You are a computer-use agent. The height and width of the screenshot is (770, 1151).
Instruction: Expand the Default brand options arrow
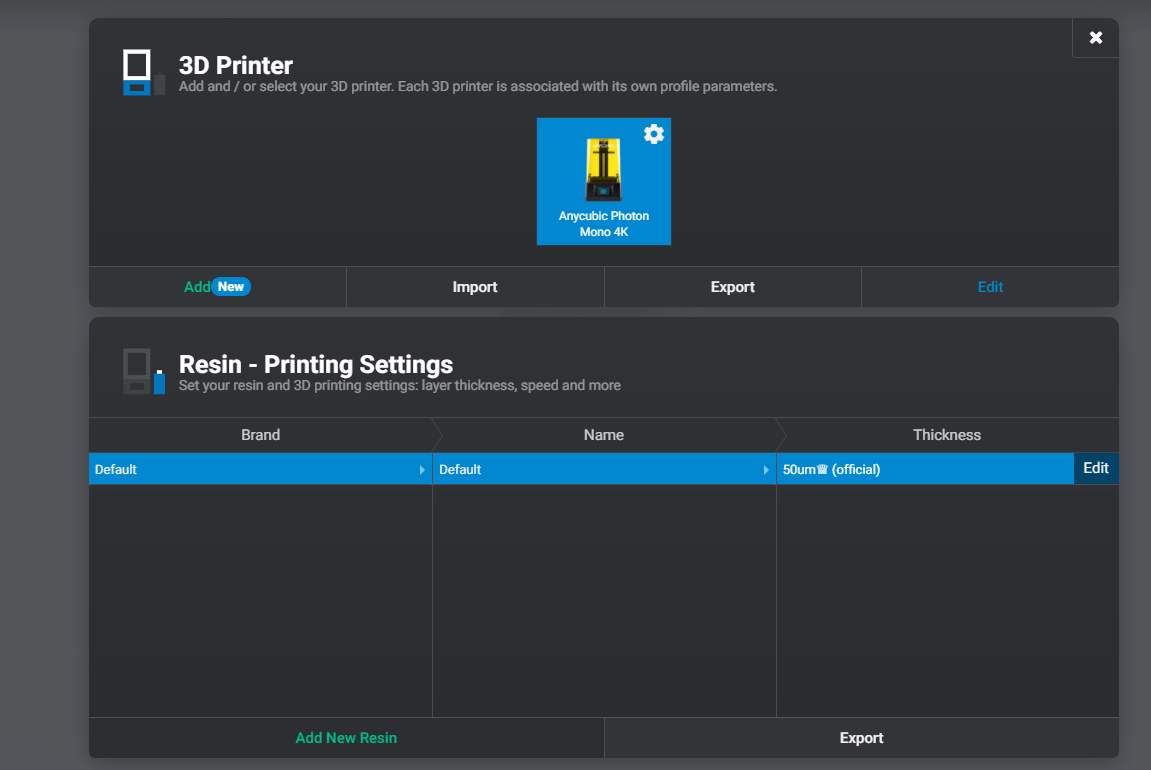(424, 468)
